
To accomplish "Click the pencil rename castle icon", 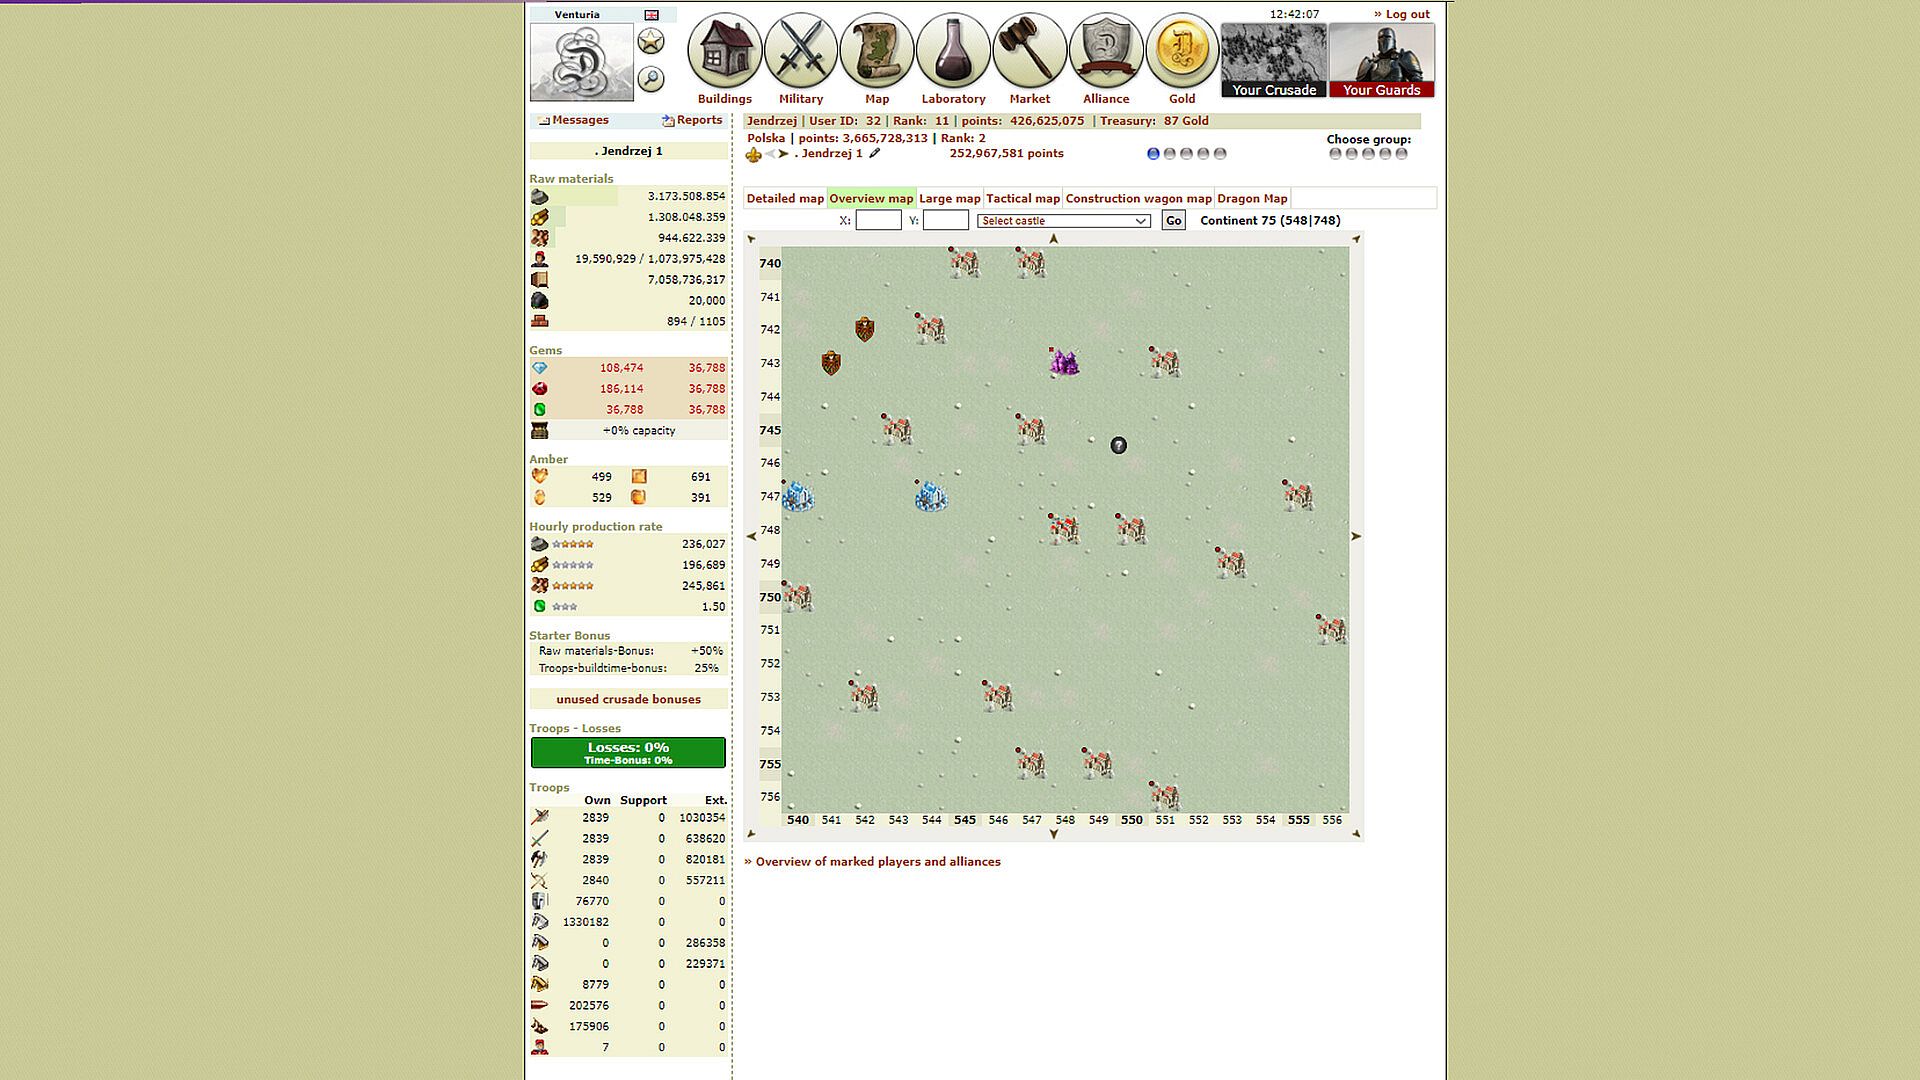I will [x=875, y=154].
